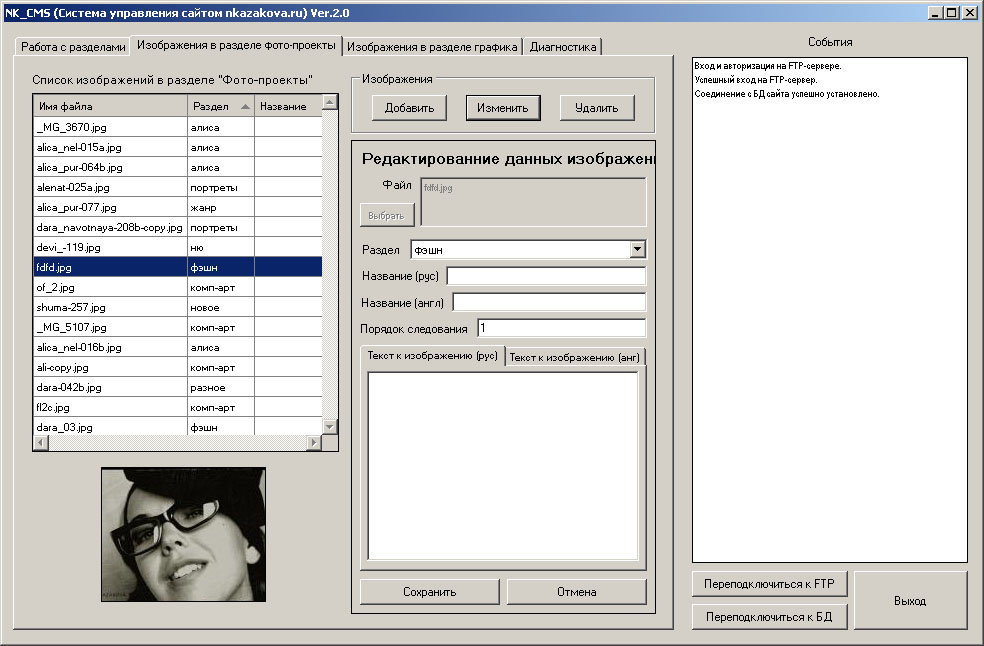Focus the Порядок следования field
This screenshot has width=984, height=646.
(560, 328)
